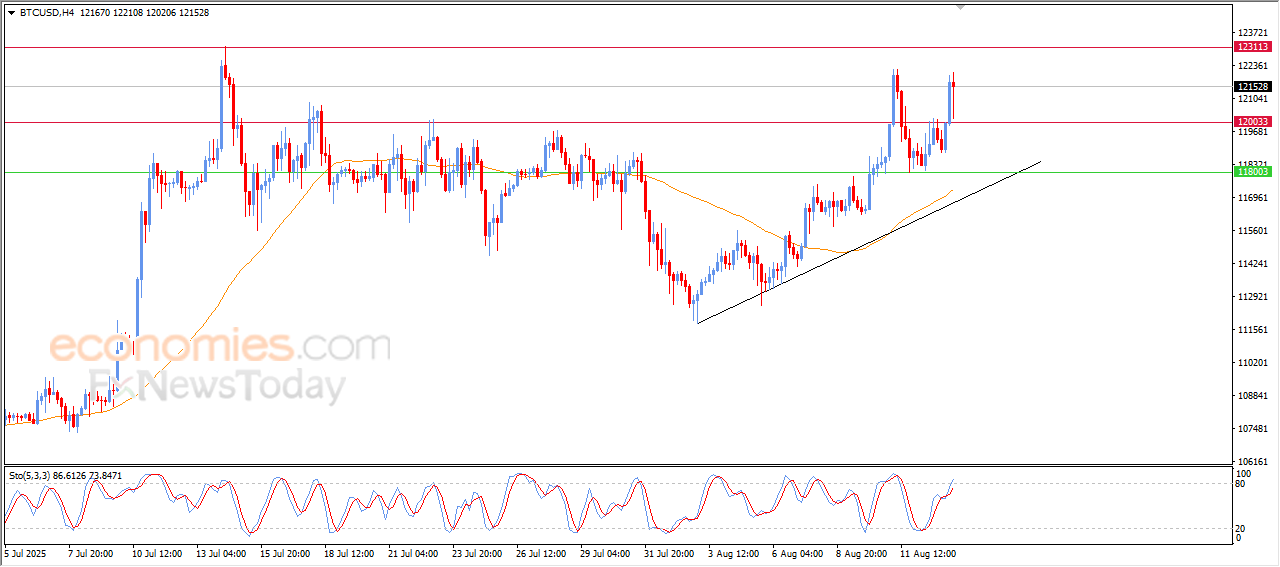This screenshot has height=567, width=1280.
Task: Click the stochastic 20 level label
Action: [x=1242, y=528]
